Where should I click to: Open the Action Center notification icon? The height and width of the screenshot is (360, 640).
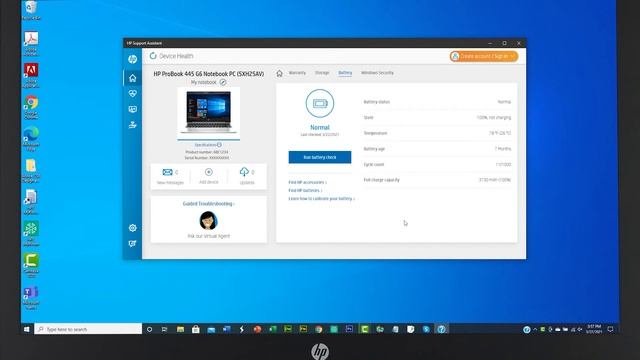click(x=611, y=329)
